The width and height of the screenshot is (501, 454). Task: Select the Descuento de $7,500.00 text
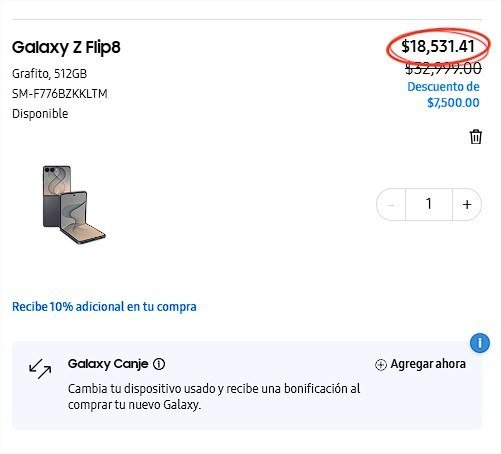pyautogui.click(x=444, y=95)
